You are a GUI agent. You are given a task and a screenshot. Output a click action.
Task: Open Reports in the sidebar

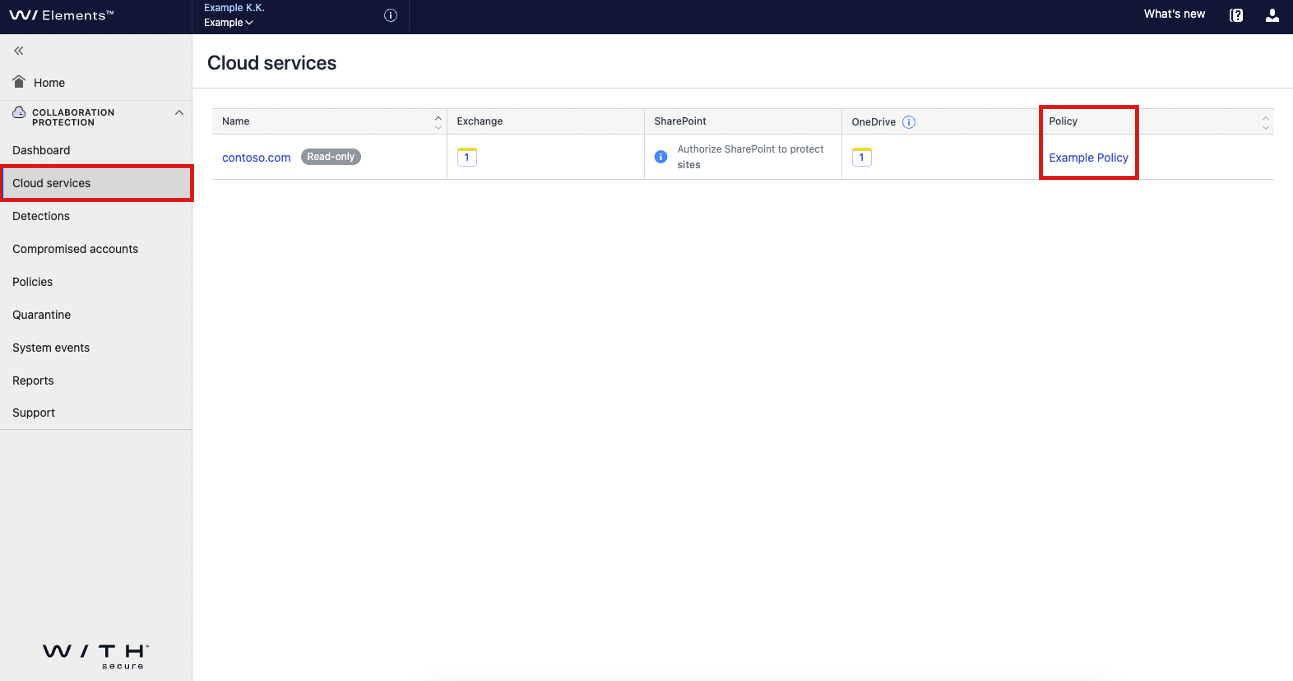coord(33,381)
